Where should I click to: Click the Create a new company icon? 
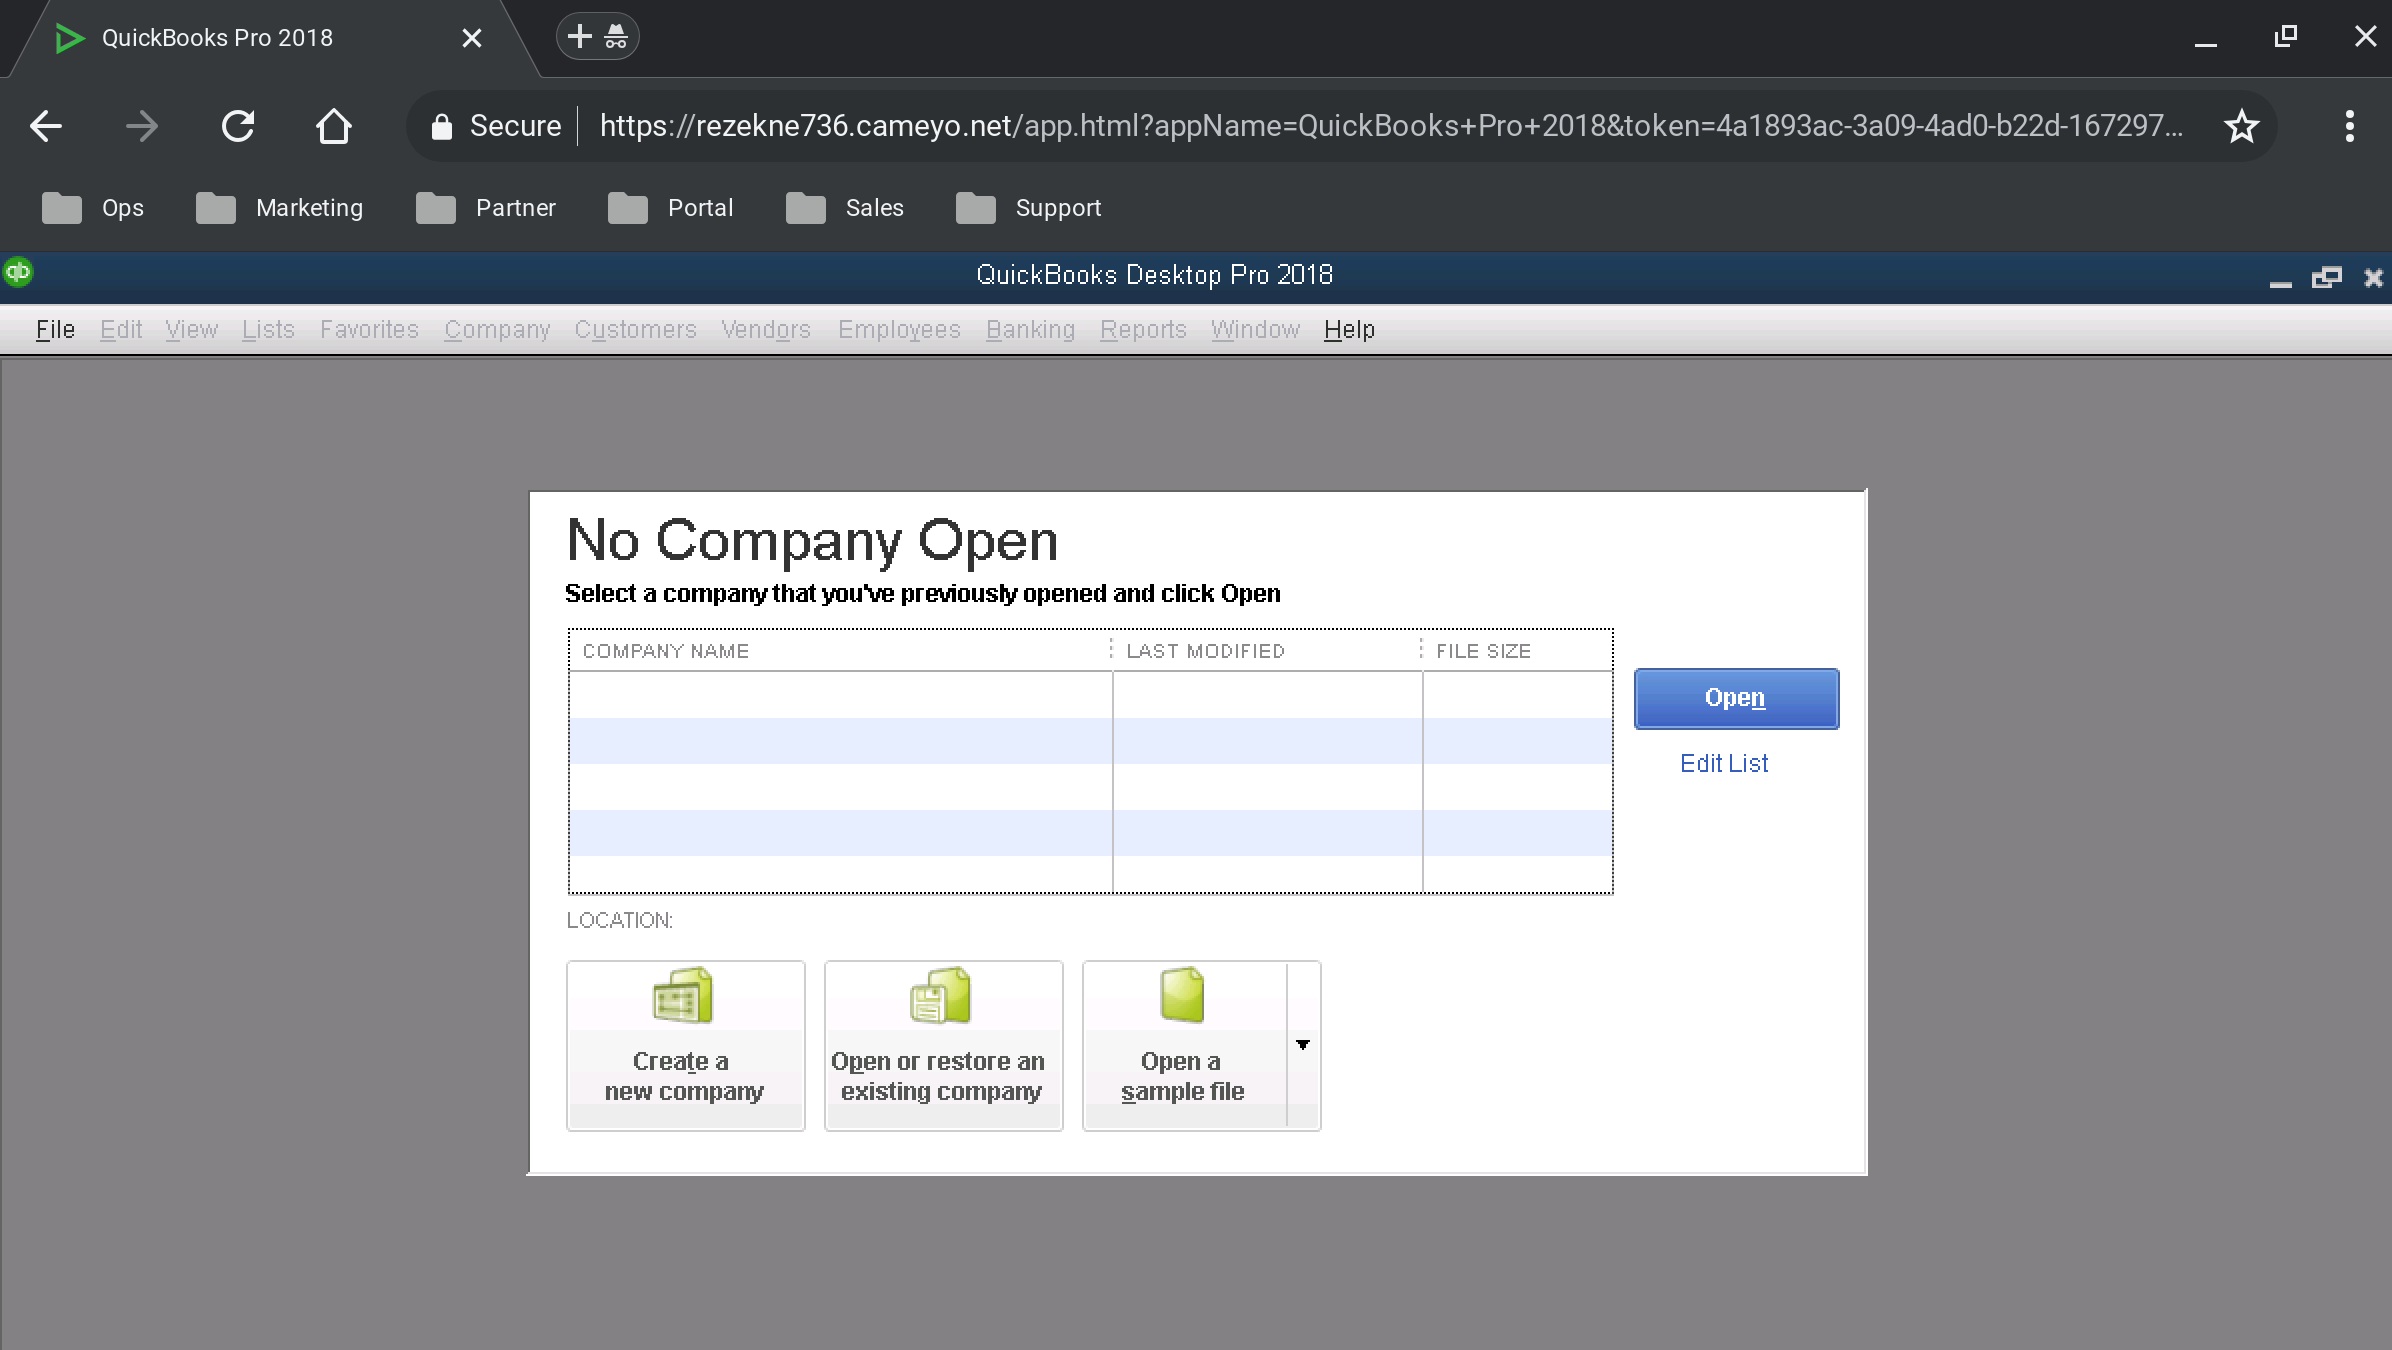point(683,995)
